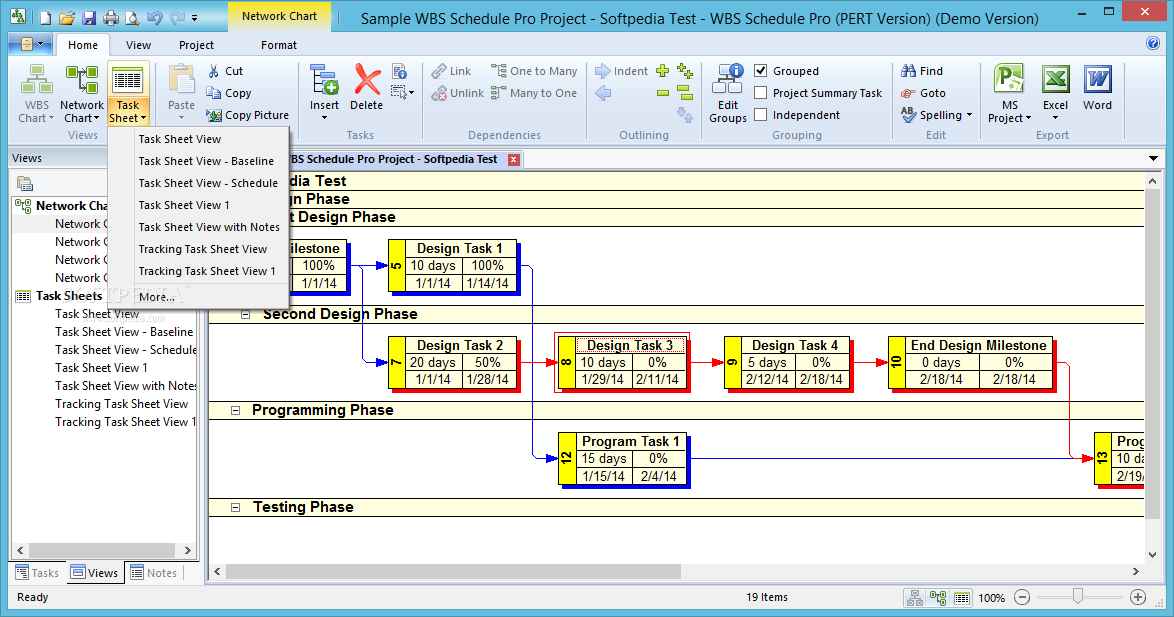The image size is (1174, 617).
Task: Open the Format ribbon tab
Action: click(279, 45)
